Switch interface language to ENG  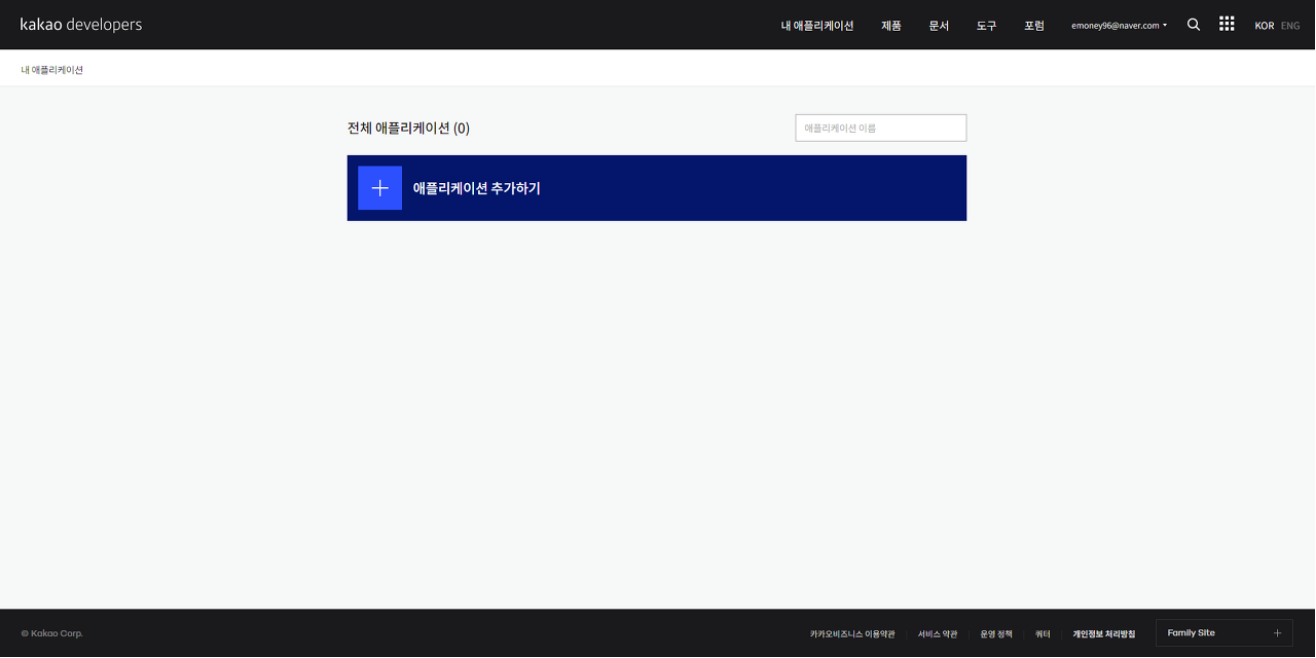(1289, 25)
